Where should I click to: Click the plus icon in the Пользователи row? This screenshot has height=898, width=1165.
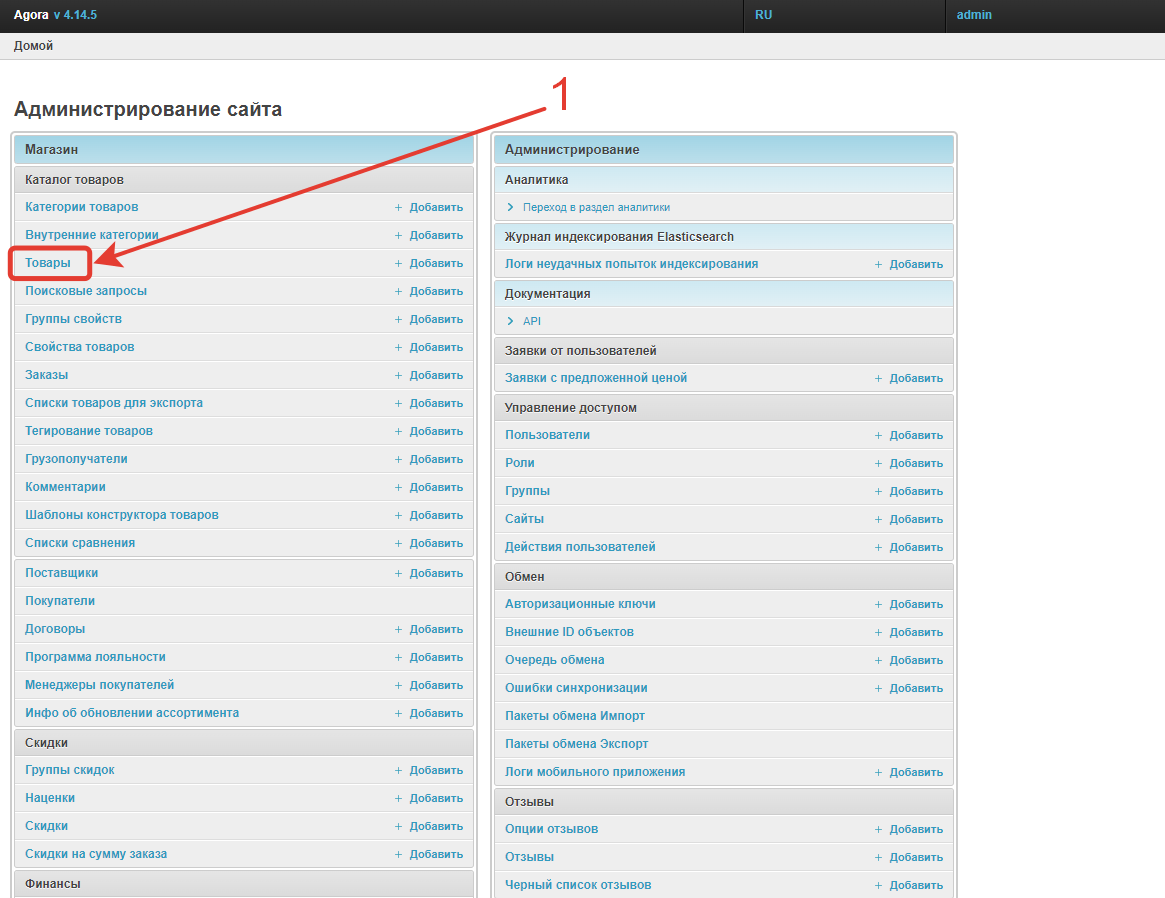[878, 436]
